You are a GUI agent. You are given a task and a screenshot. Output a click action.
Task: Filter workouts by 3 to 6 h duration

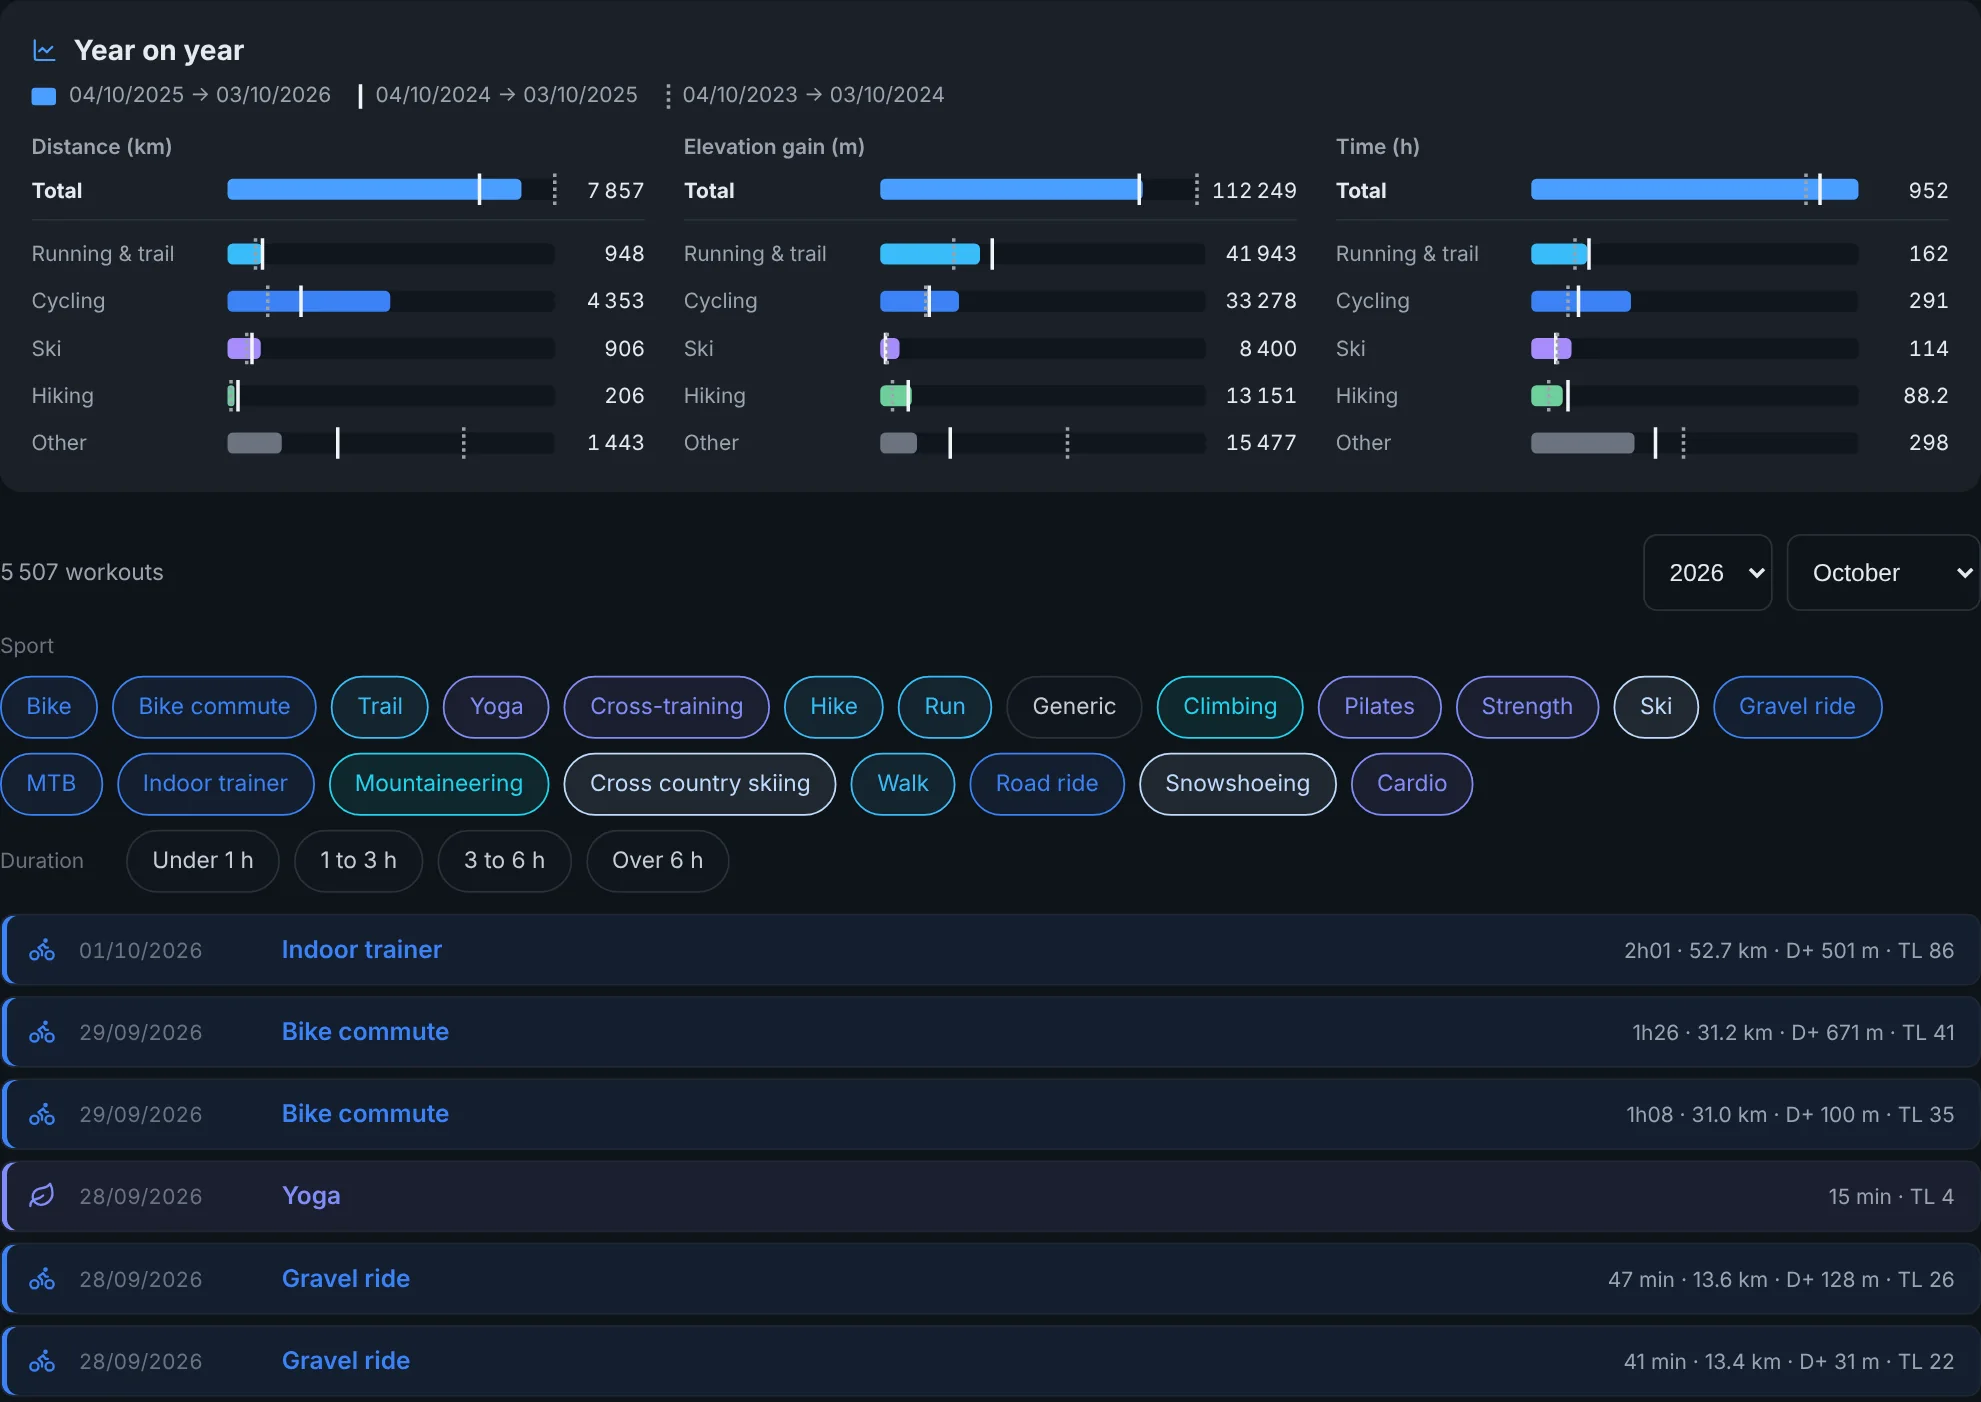pos(504,861)
